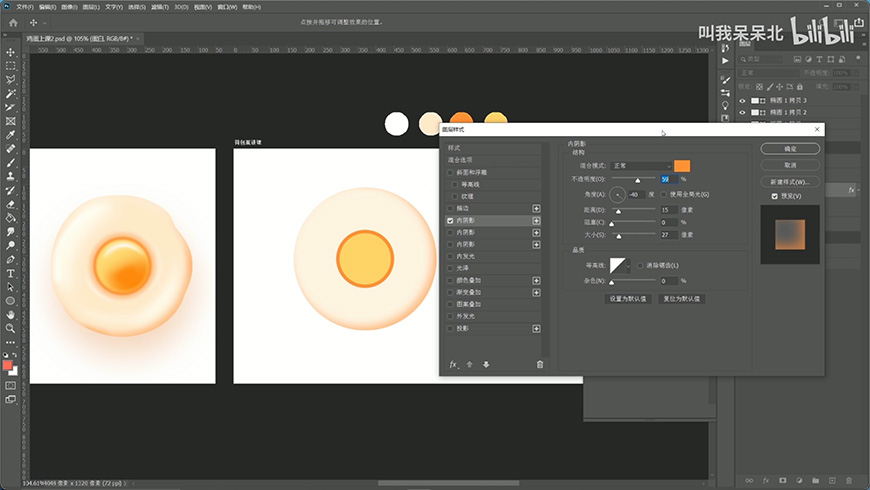Open the 滤镜 (Filter) menu
This screenshot has height=490, width=870.
pyautogui.click(x=159, y=6)
